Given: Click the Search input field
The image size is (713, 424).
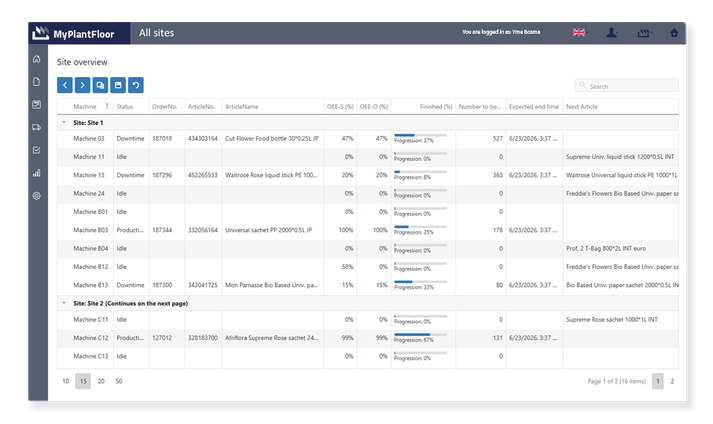Looking at the screenshot, I should (627, 86).
